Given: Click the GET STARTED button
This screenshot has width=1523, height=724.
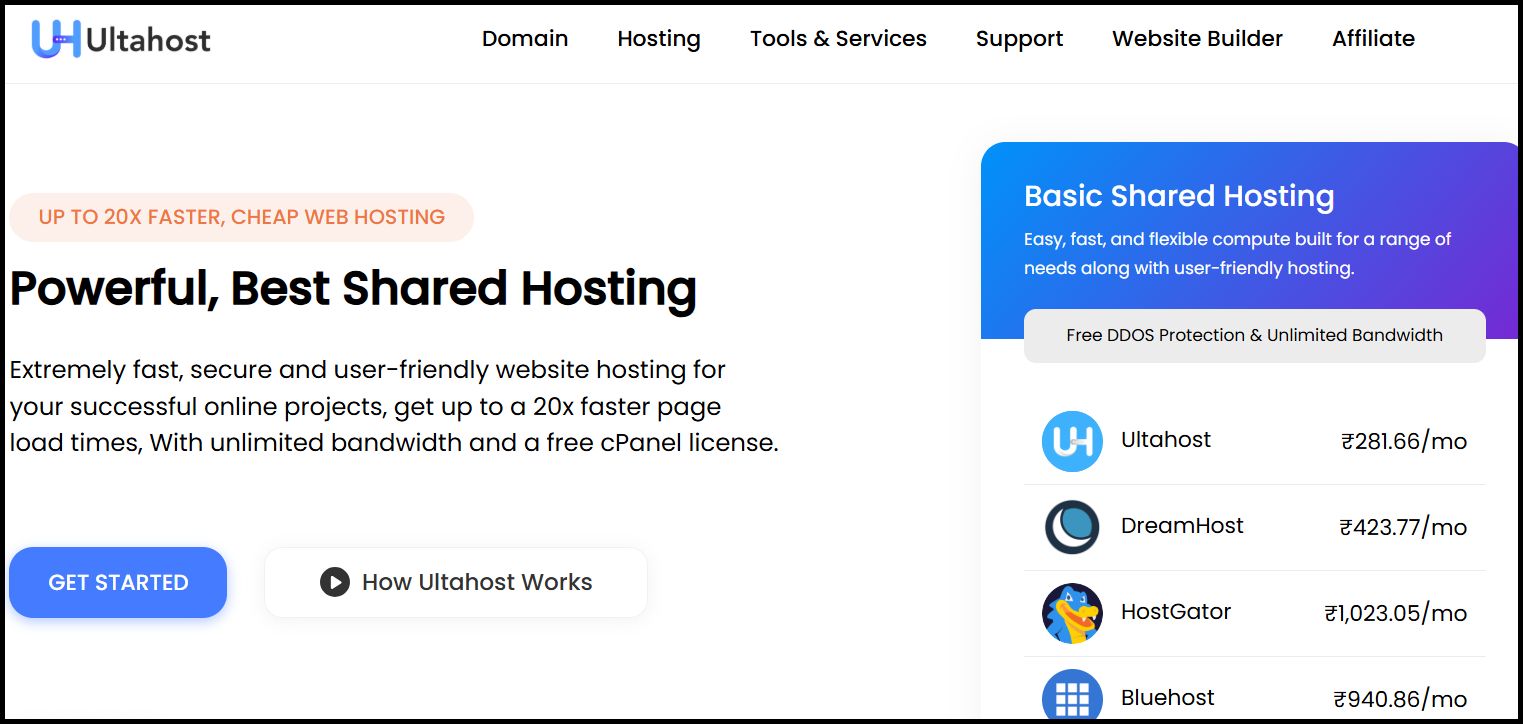Looking at the screenshot, I should pos(118,582).
